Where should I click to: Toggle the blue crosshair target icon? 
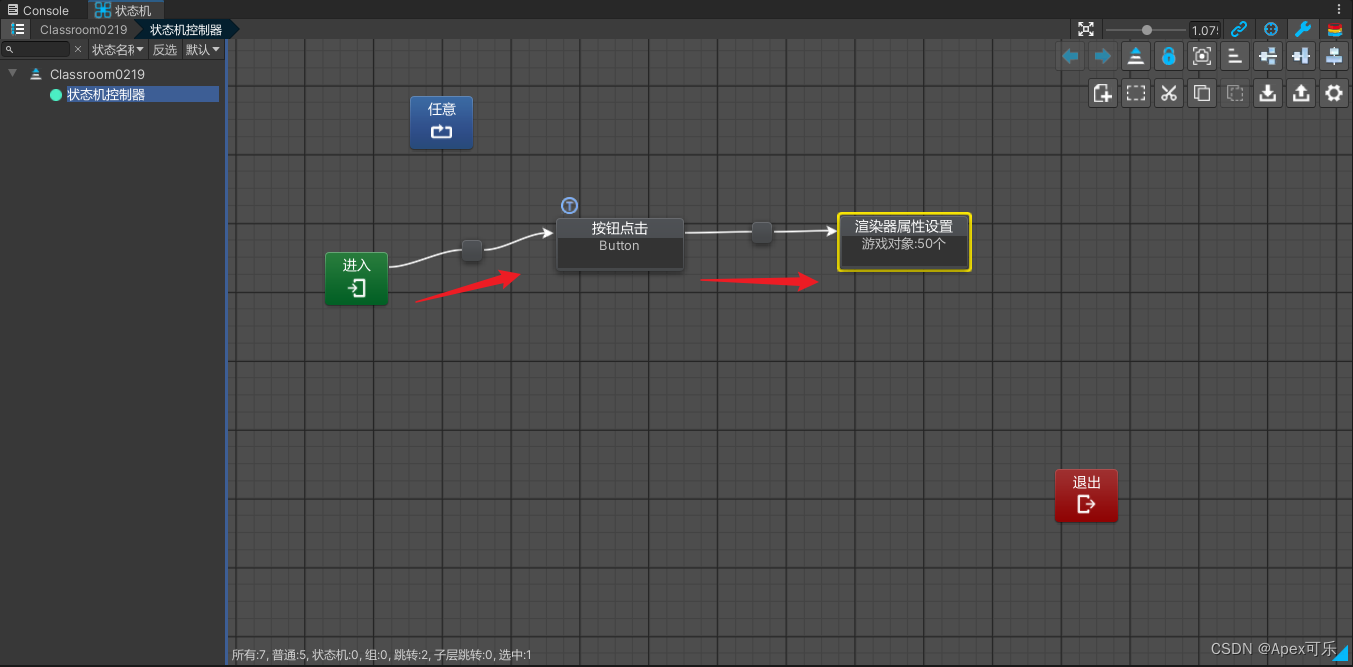[1271, 29]
